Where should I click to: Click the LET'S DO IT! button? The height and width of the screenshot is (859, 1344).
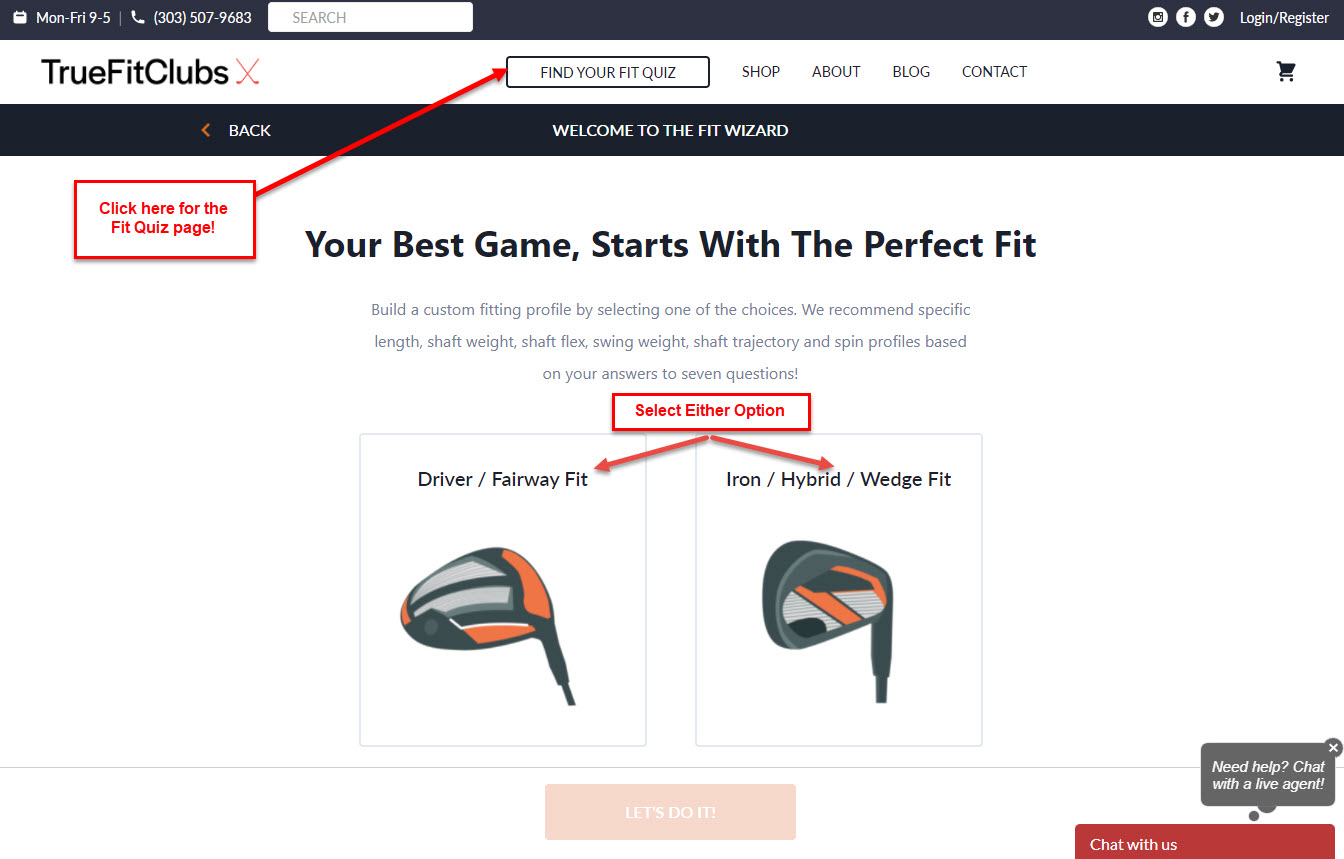(x=670, y=812)
